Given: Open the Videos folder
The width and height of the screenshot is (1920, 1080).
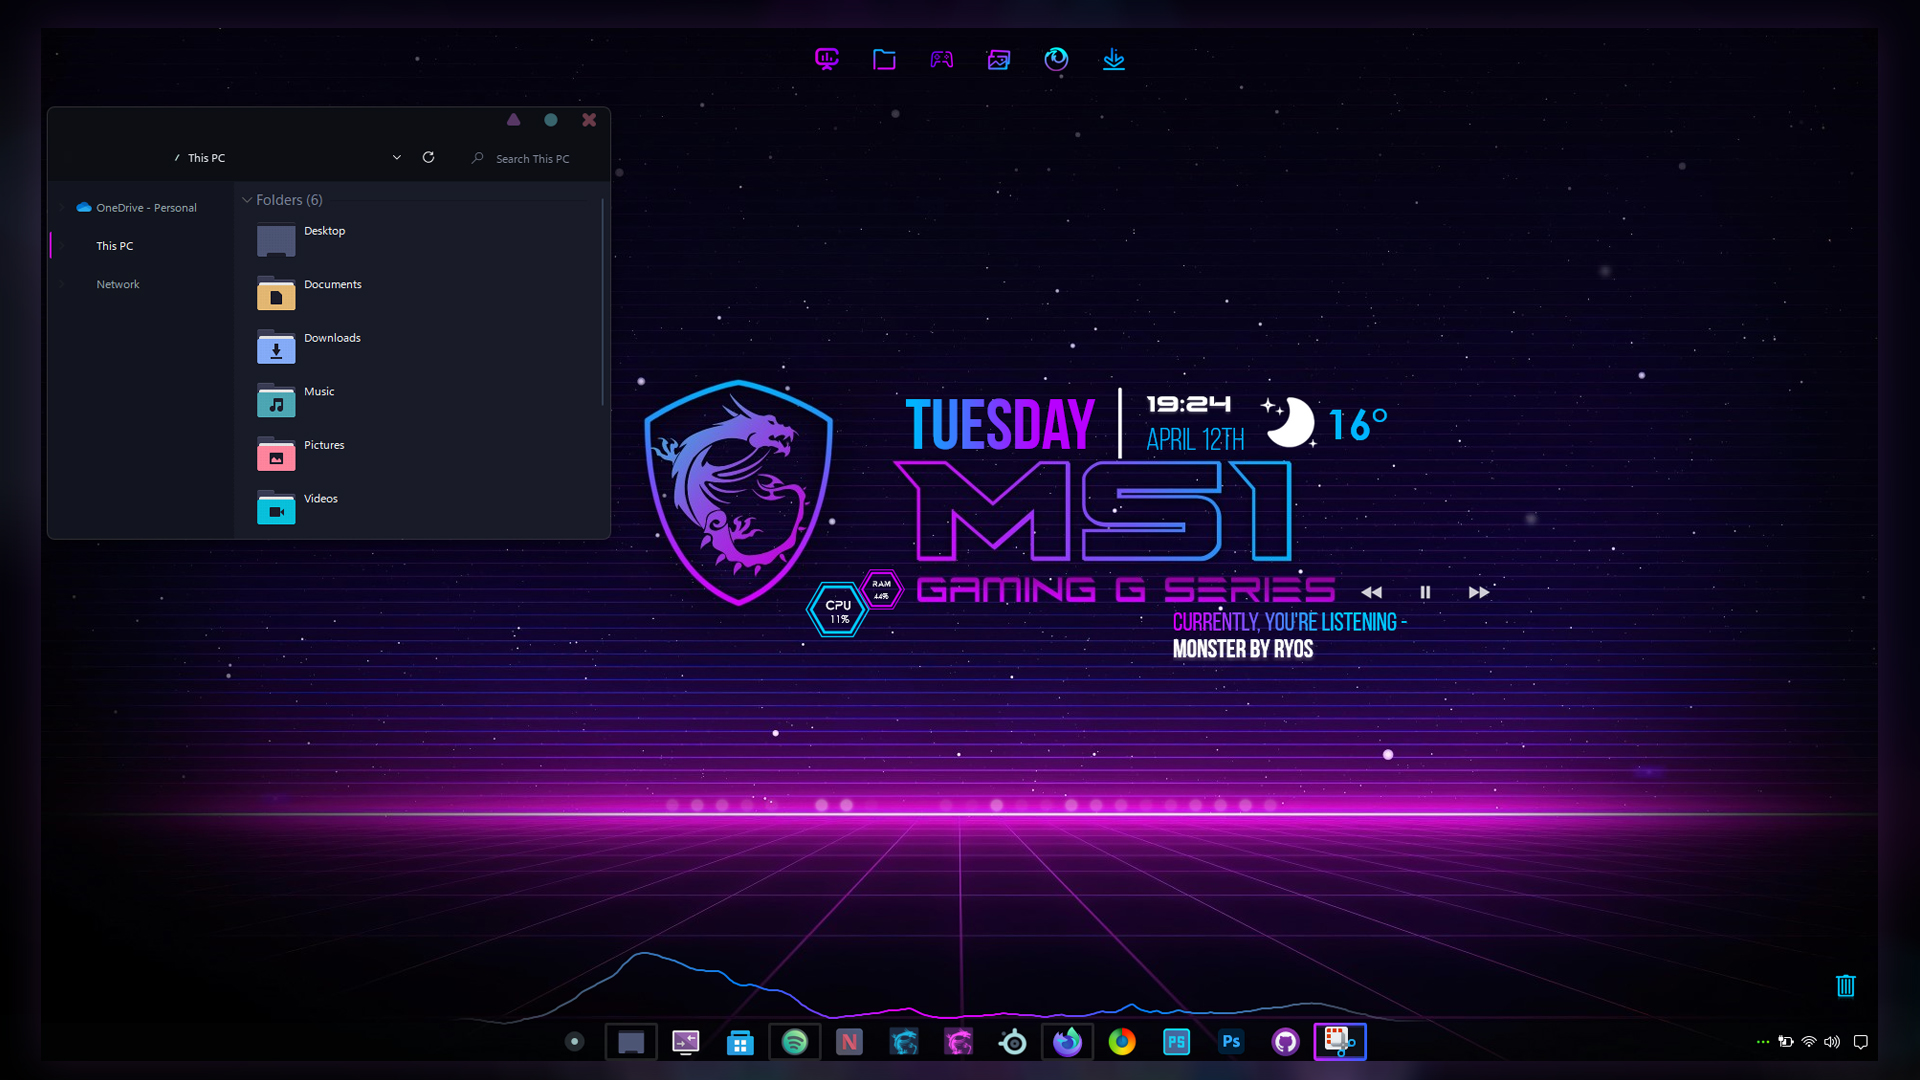Looking at the screenshot, I should [x=298, y=507].
